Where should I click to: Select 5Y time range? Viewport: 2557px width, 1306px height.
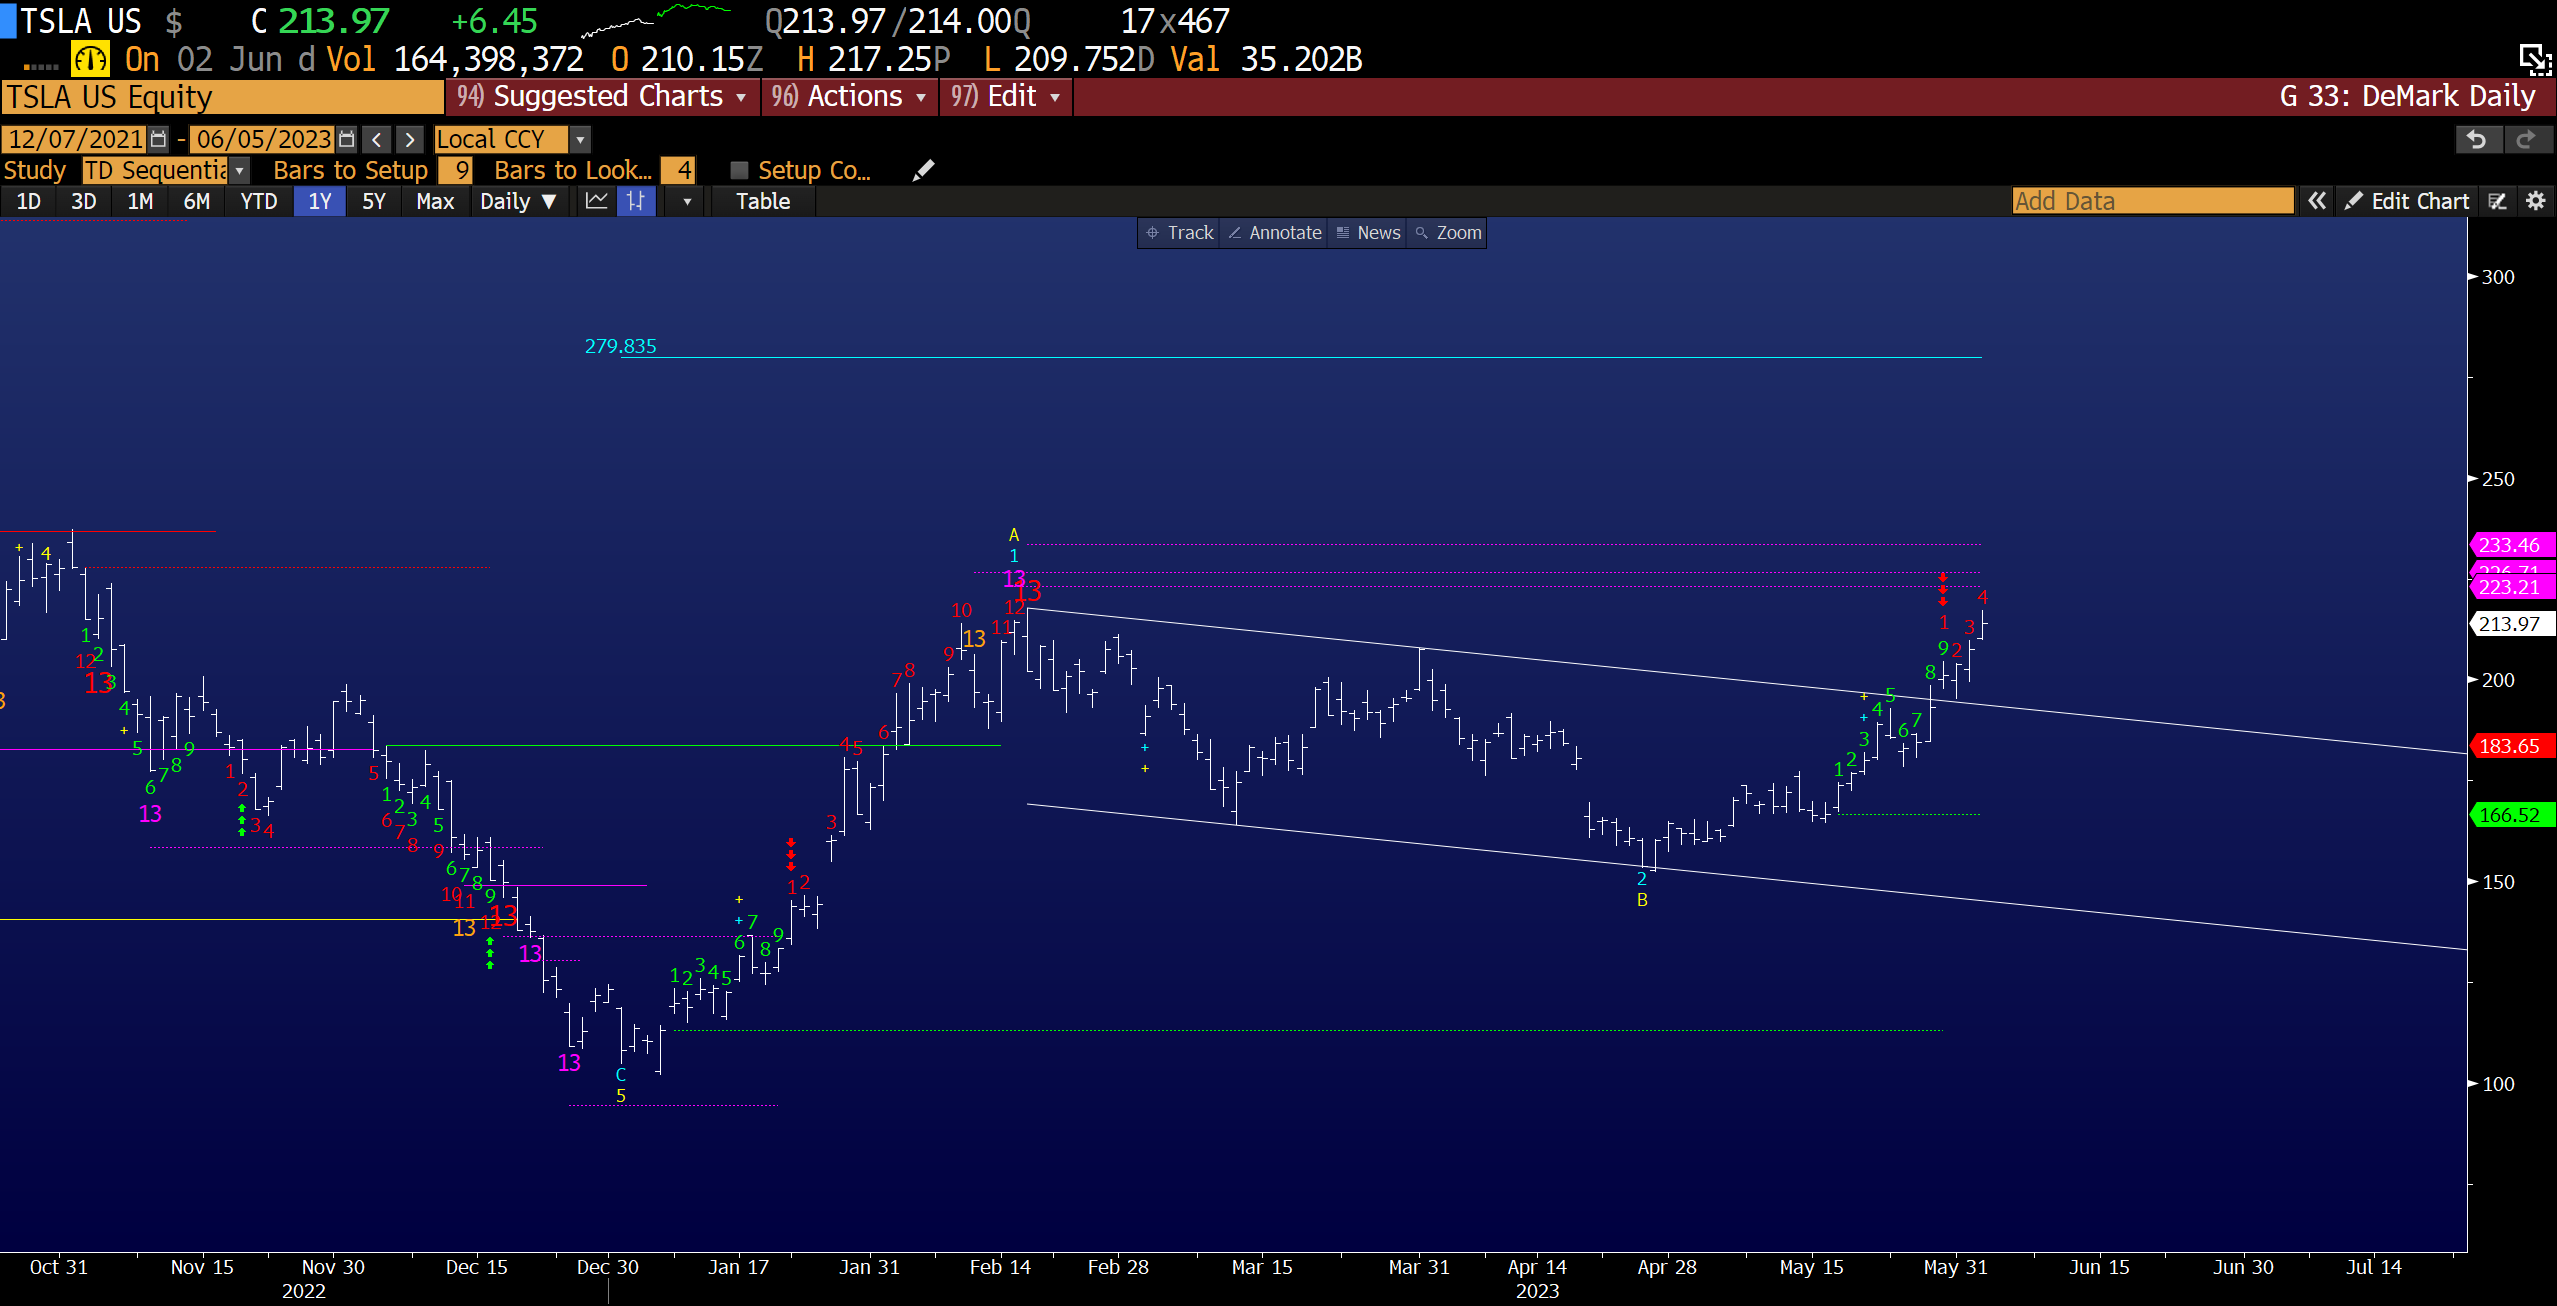click(373, 201)
